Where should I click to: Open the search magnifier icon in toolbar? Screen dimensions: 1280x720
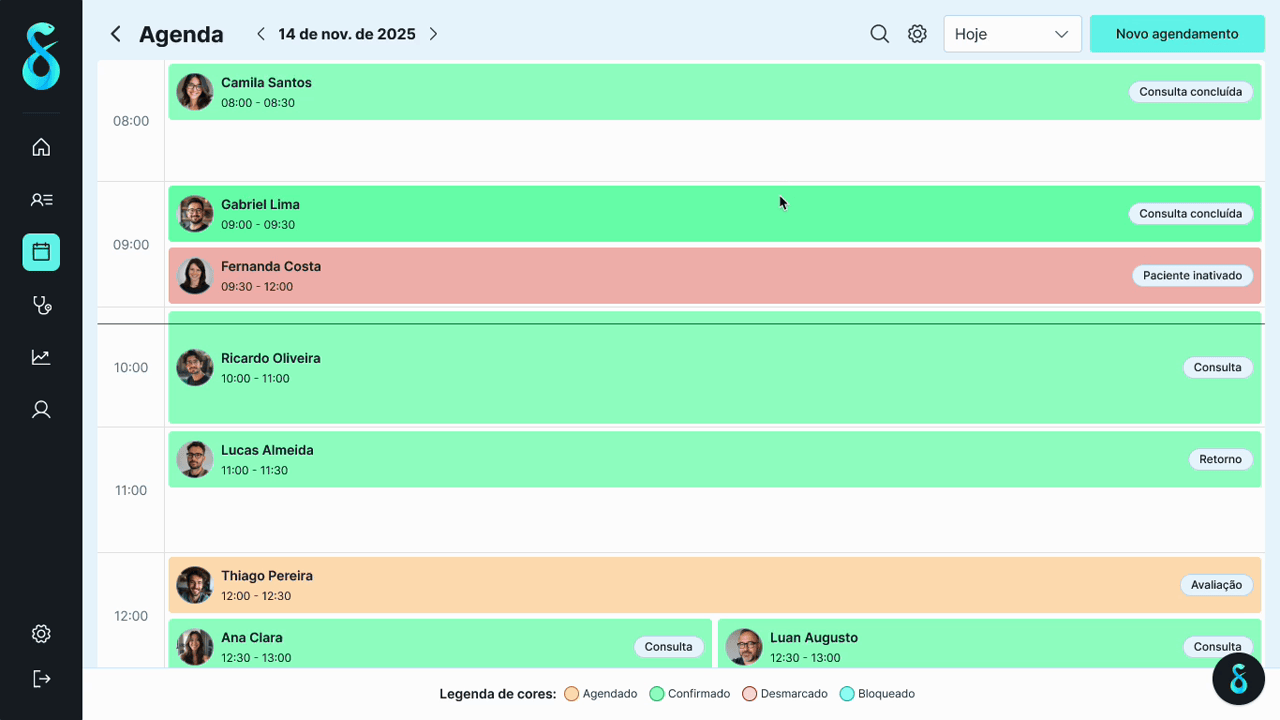pos(879,33)
